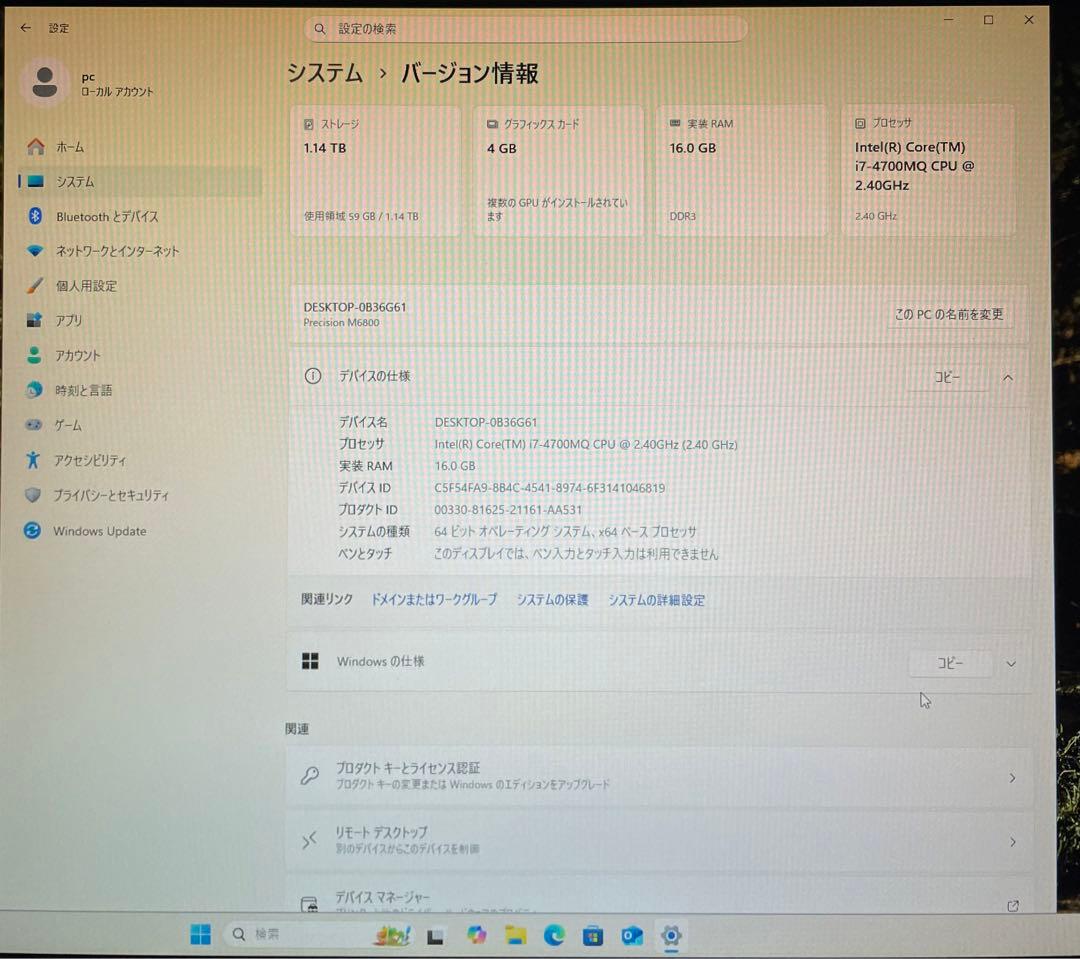
Task: Click the Windows Start button
Action: coord(200,934)
